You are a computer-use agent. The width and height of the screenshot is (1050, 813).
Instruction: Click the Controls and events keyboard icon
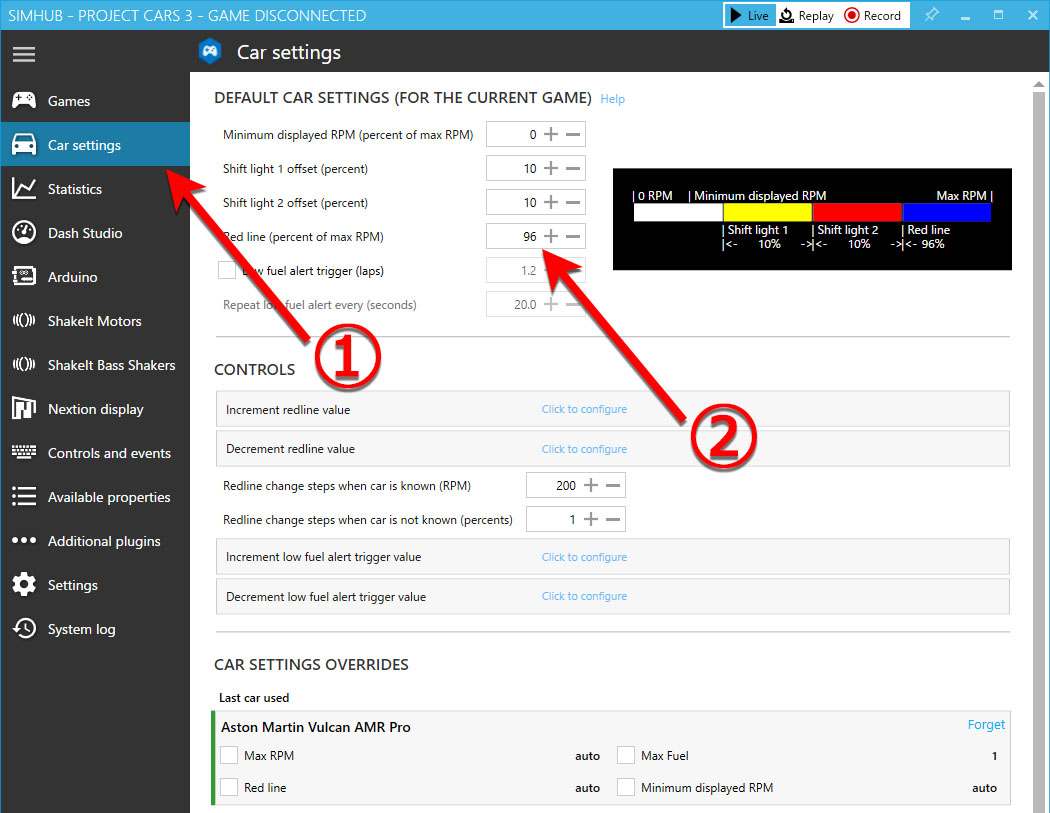pos(24,453)
